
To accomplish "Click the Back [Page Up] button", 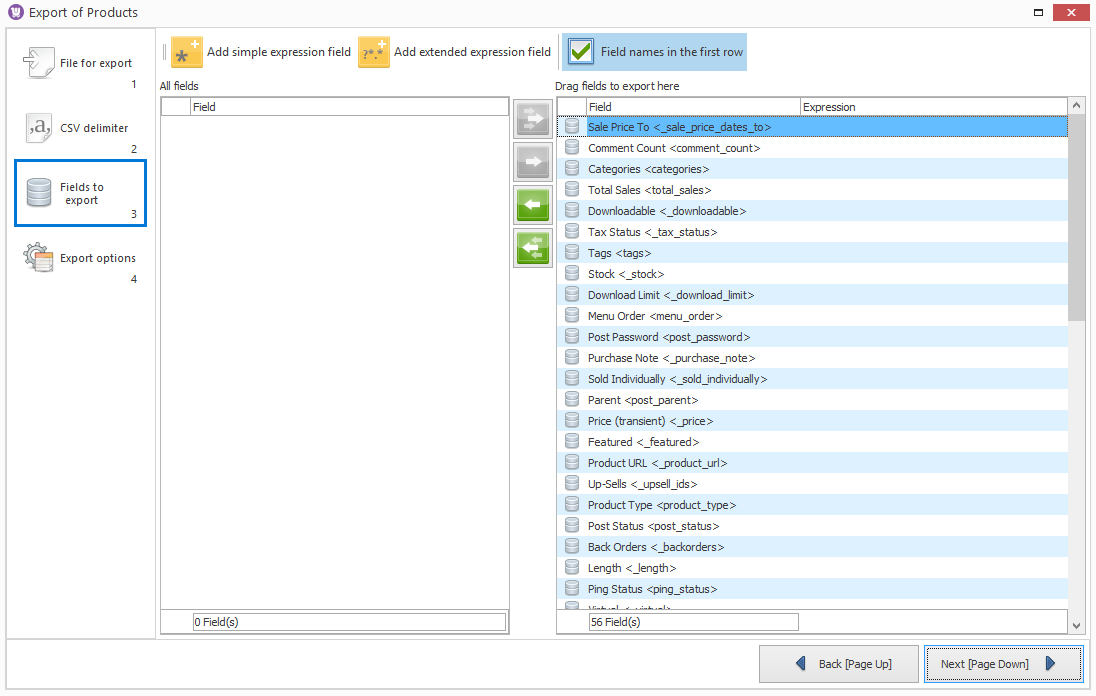I will pos(839,664).
